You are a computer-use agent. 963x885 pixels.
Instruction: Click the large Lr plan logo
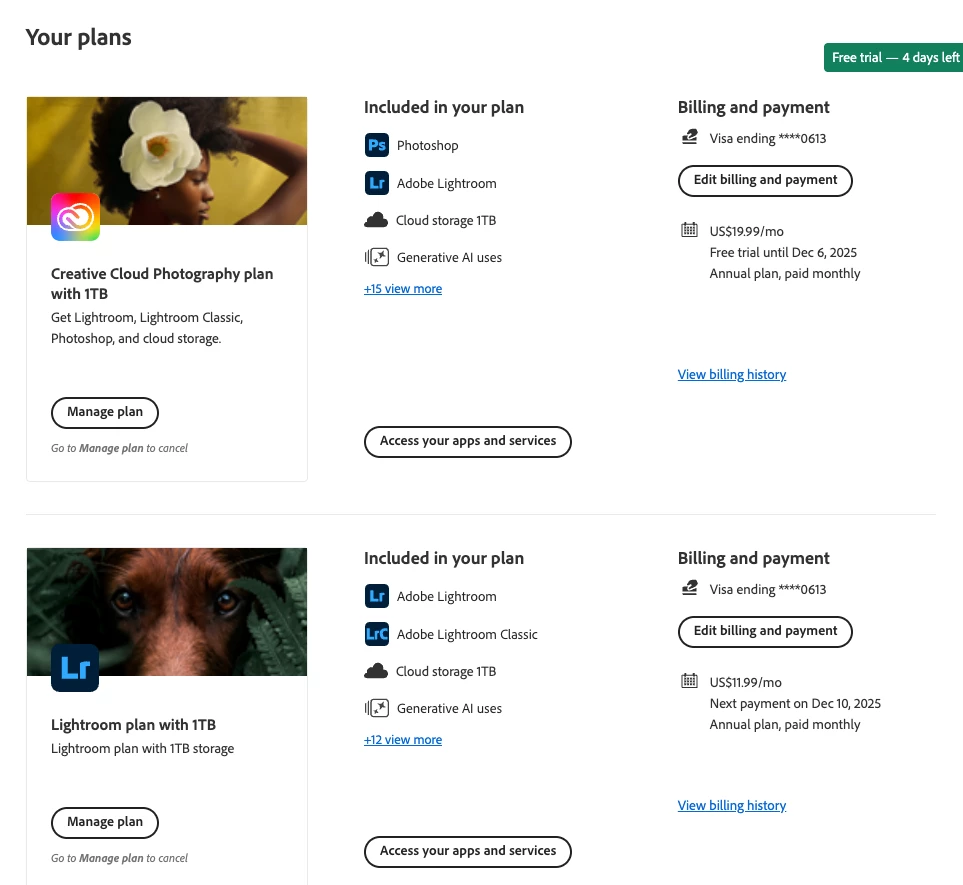pyautogui.click(x=75, y=668)
